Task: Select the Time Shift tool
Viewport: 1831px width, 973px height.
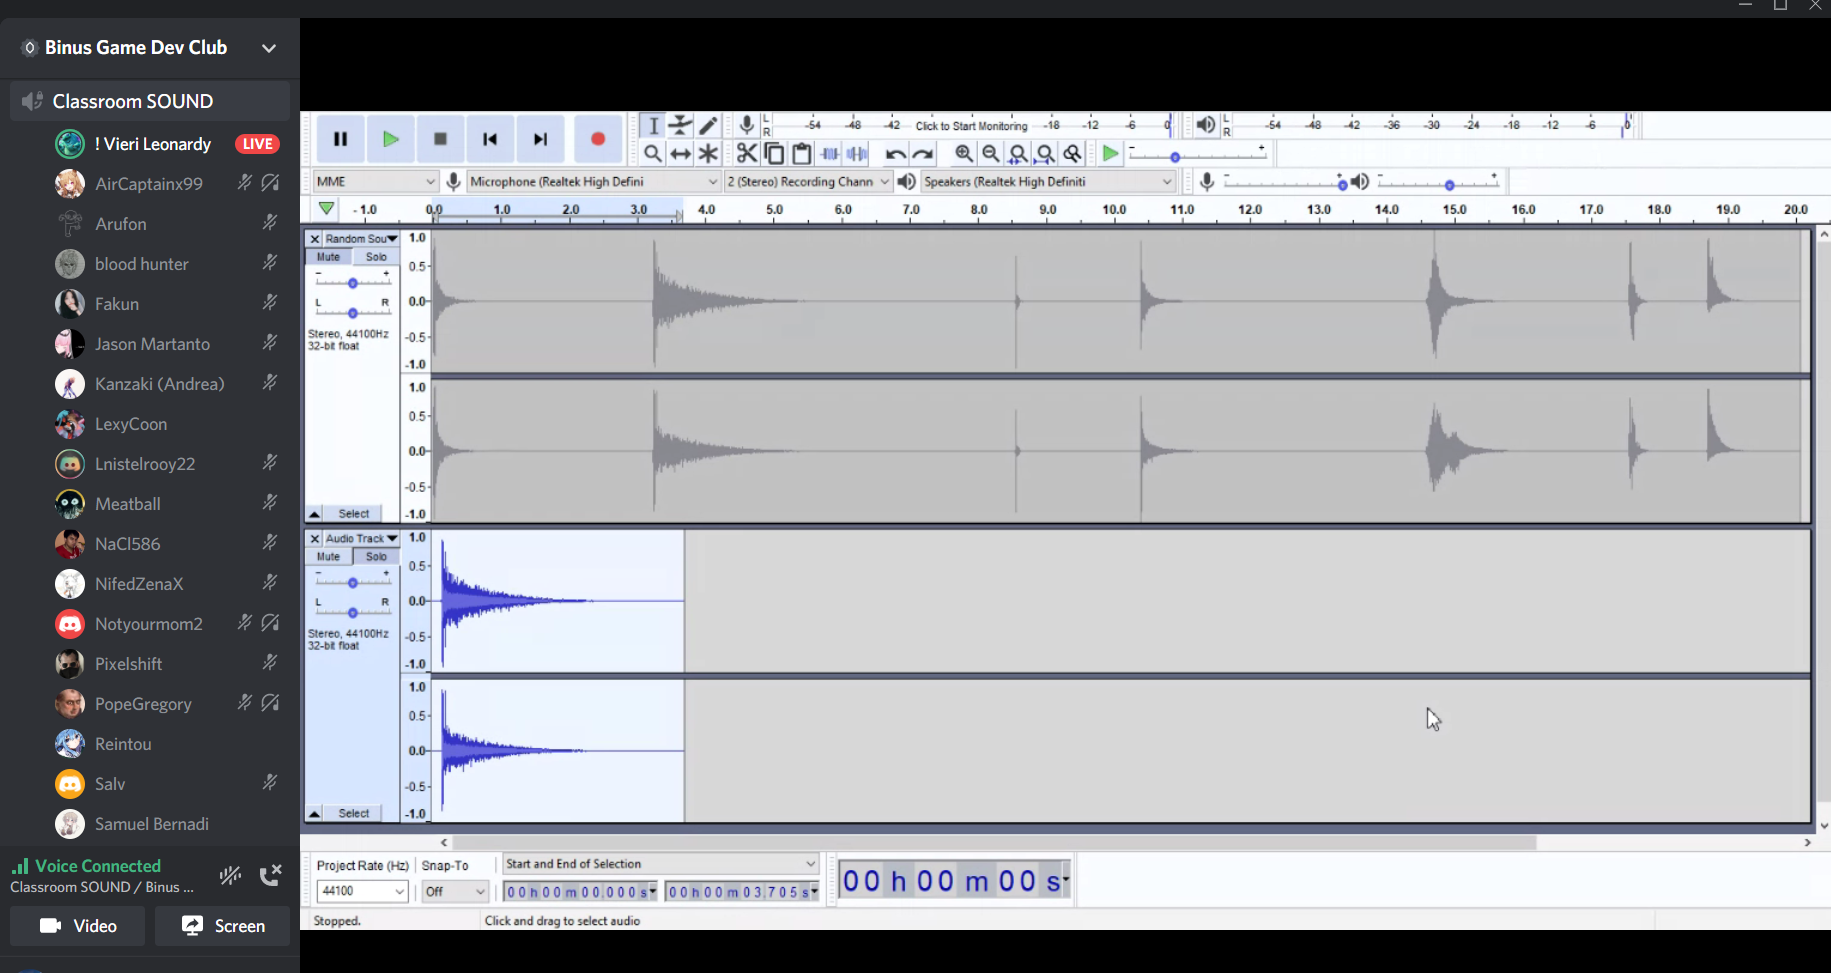Action: pyautogui.click(x=681, y=153)
